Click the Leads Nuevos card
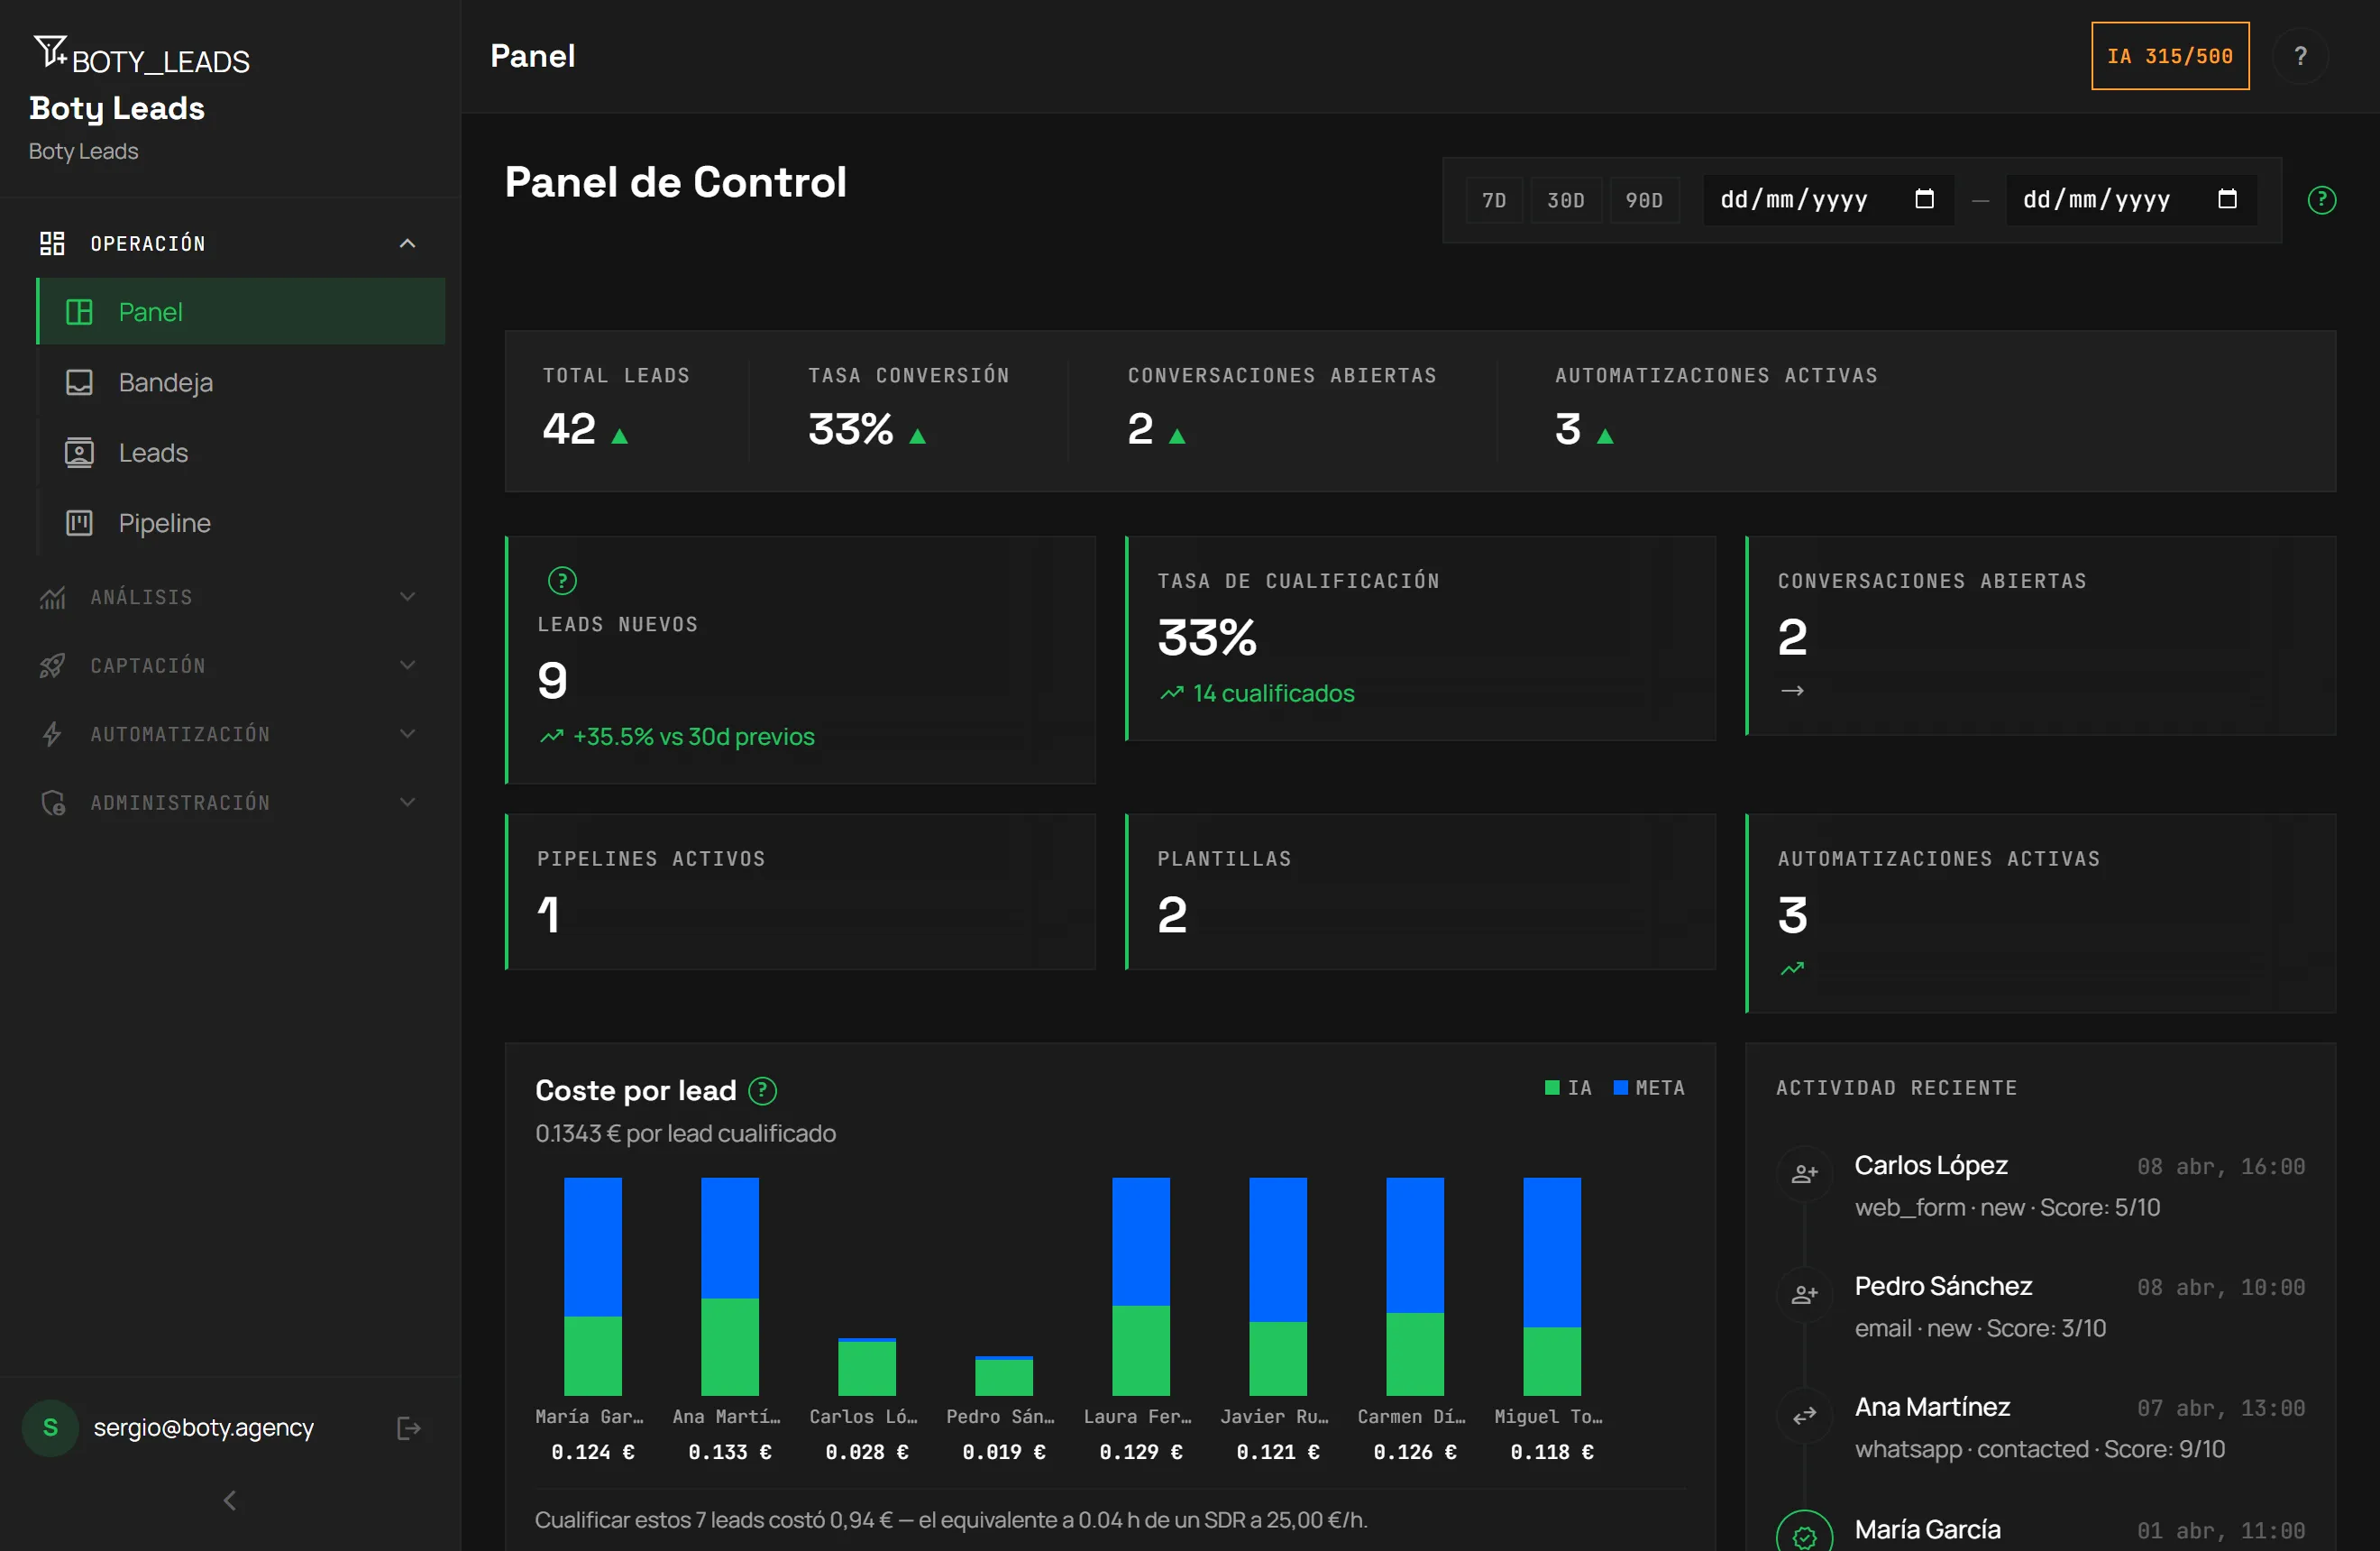 800,660
